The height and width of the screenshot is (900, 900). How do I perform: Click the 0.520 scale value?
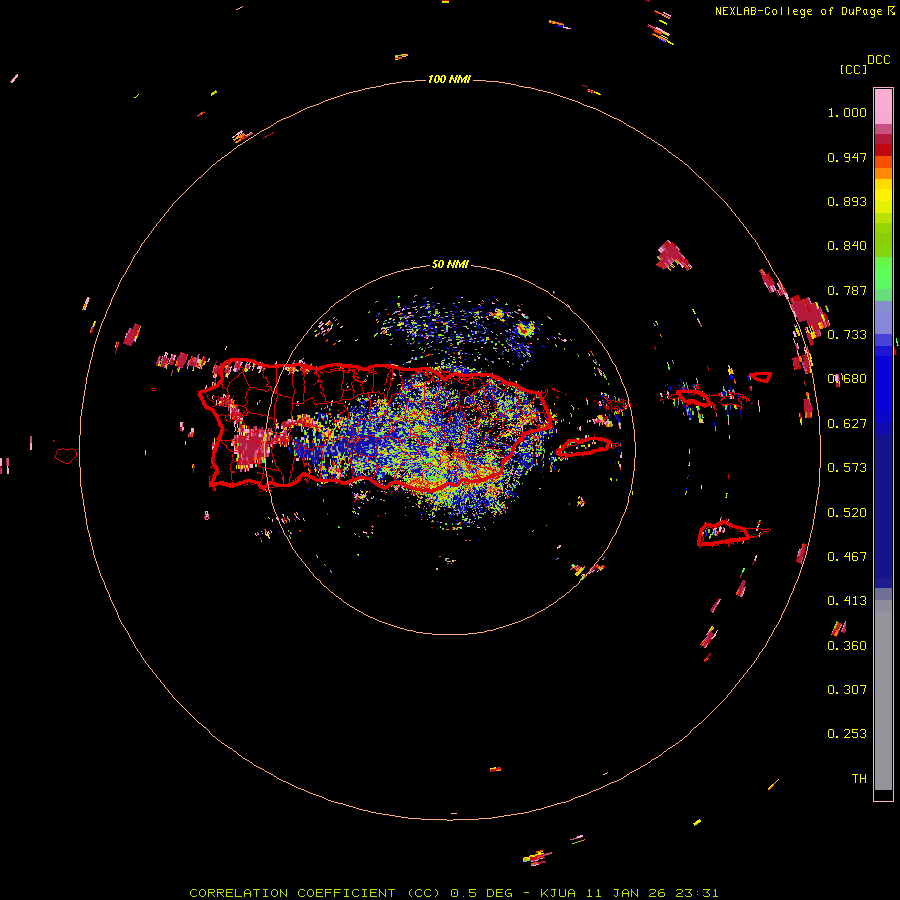coord(847,513)
